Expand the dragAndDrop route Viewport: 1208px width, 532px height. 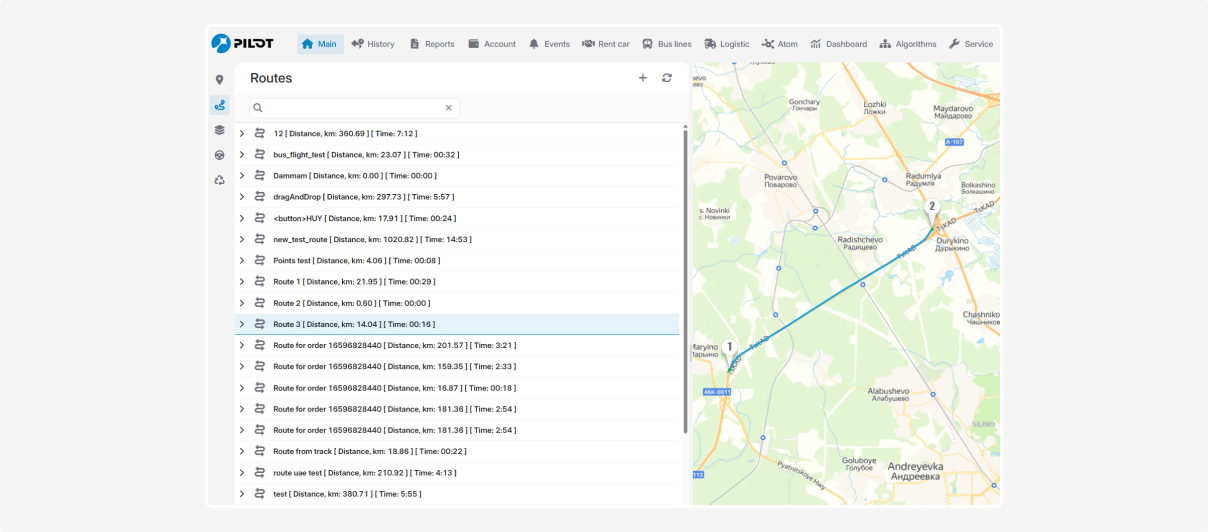[x=242, y=197]
